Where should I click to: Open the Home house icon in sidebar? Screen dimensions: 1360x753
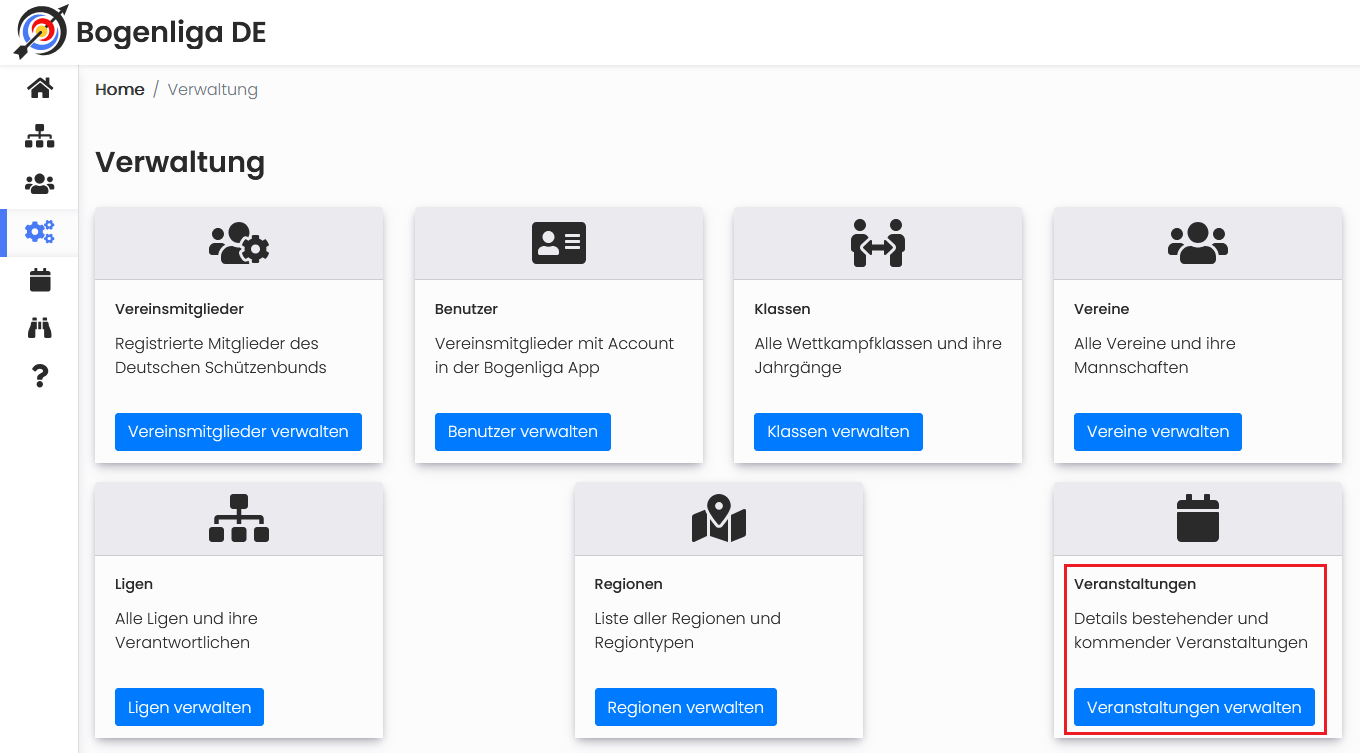pyautogui.click(x=40, y=88)
